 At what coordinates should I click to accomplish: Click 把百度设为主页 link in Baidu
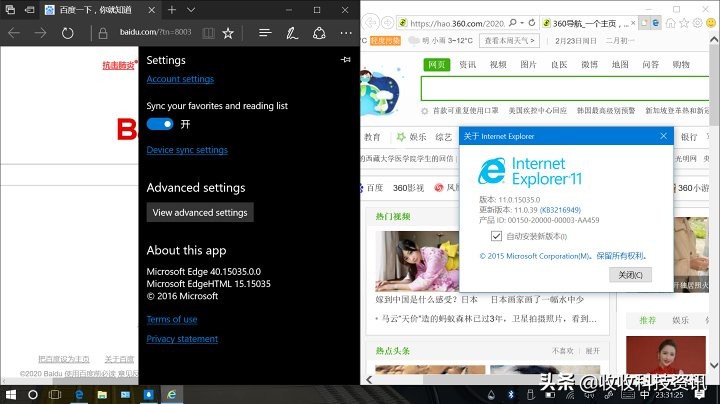click(x=63, y=359)
